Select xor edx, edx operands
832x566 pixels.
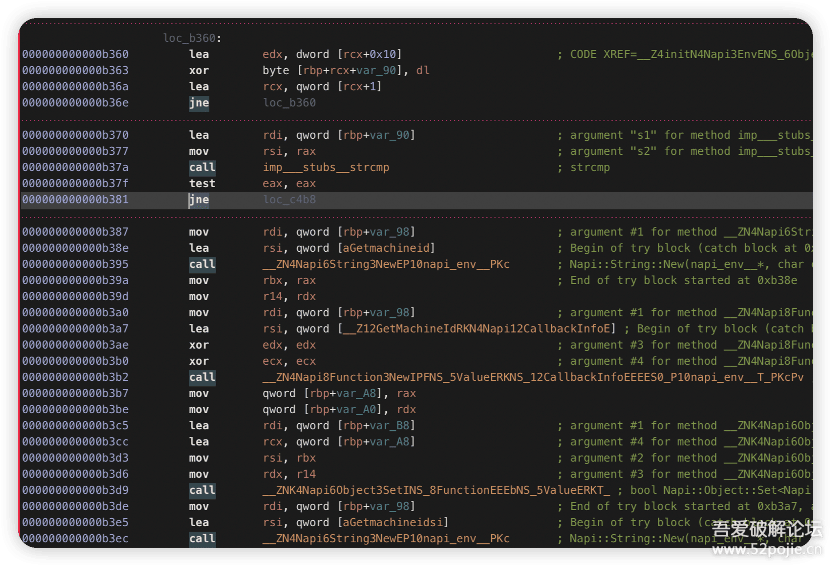pyautogui.click(x=289, y=345)
